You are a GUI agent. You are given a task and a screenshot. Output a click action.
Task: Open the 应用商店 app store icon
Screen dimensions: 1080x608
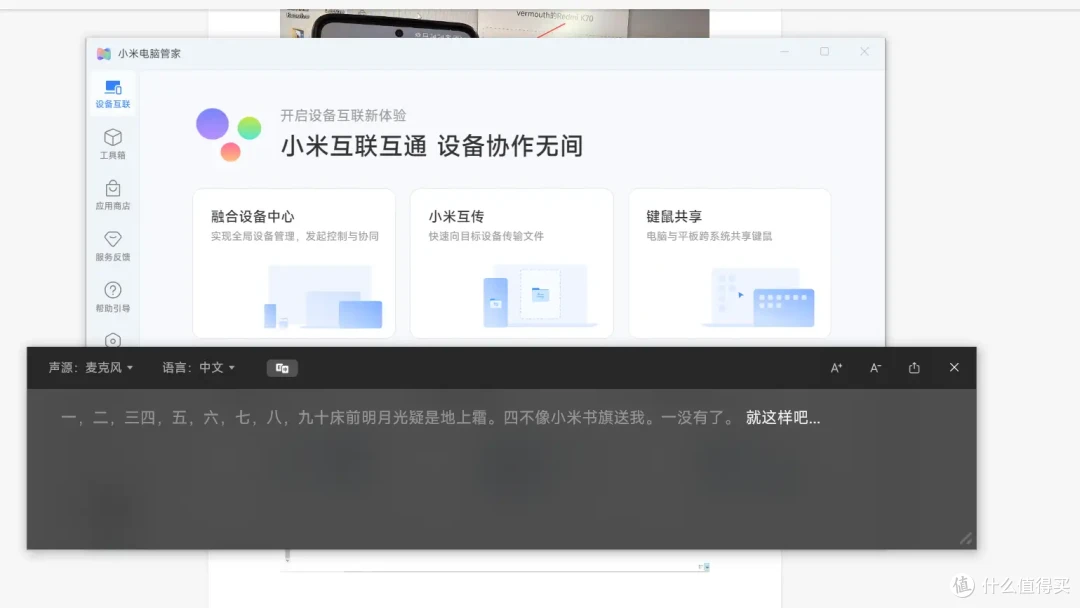point(112,195)
